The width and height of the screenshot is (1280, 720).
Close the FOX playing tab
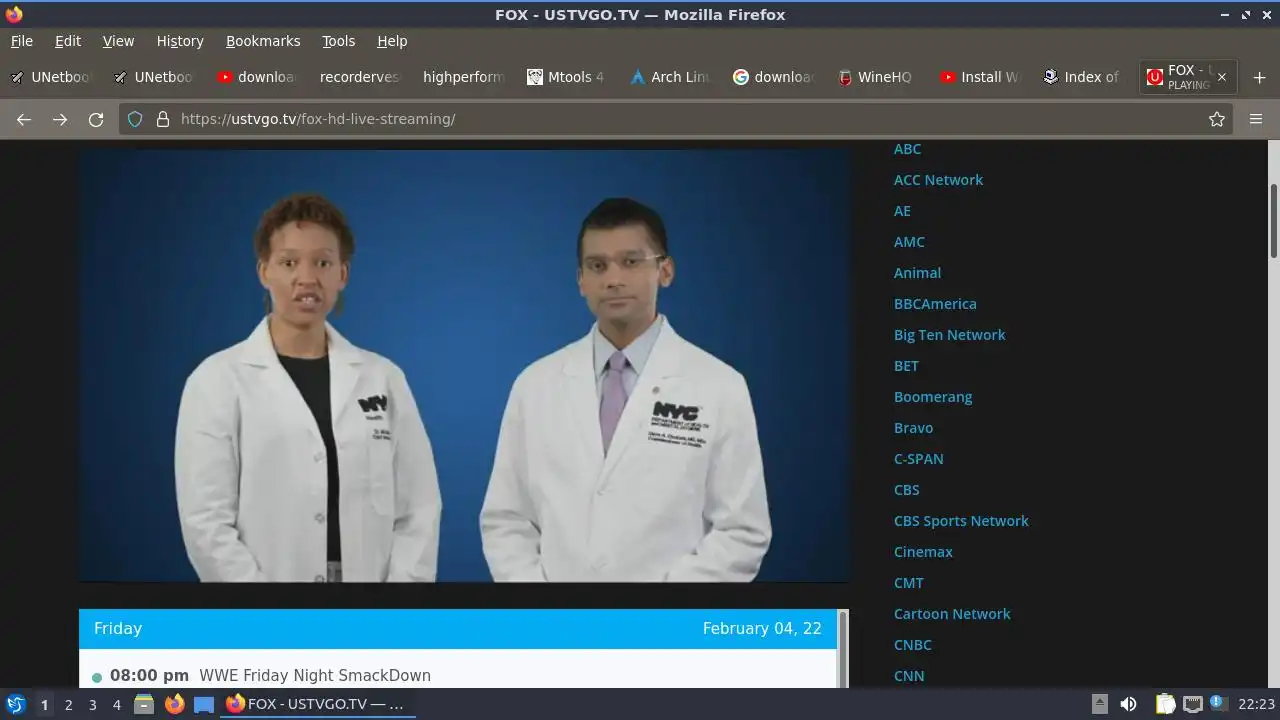[x=1221, y=77]
